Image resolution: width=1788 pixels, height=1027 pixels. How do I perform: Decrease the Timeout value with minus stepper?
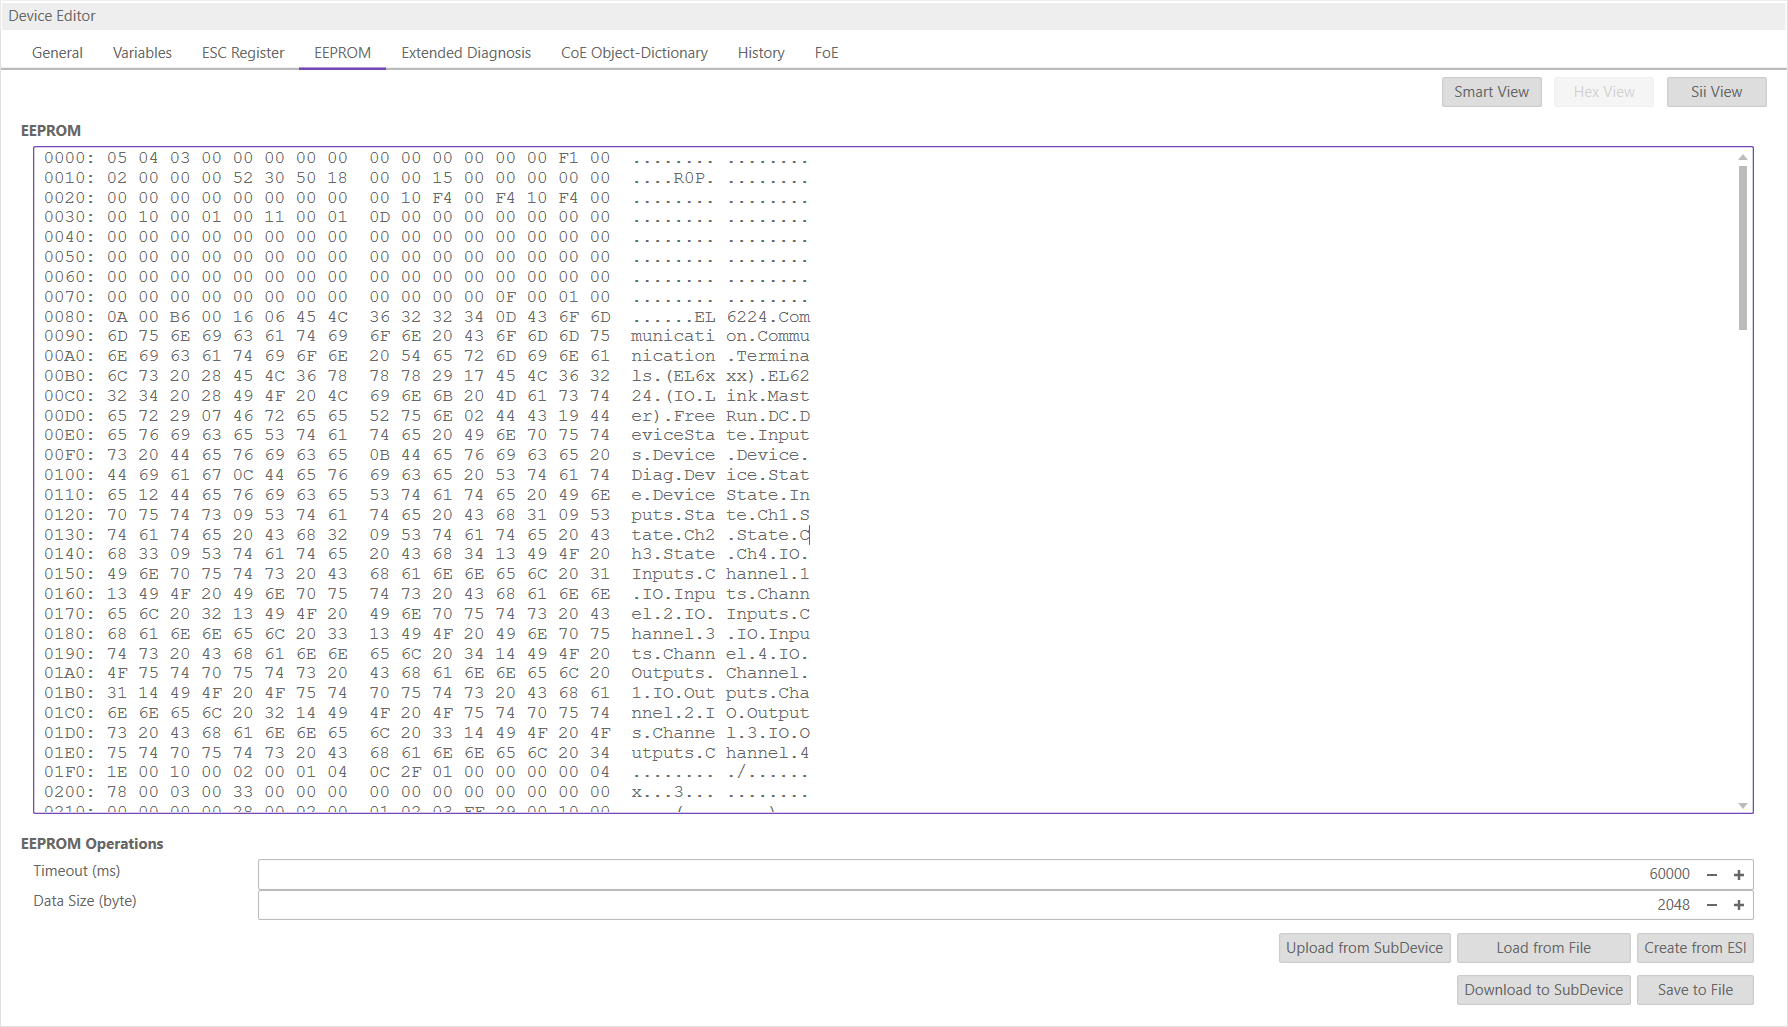tap(1713, 873)
